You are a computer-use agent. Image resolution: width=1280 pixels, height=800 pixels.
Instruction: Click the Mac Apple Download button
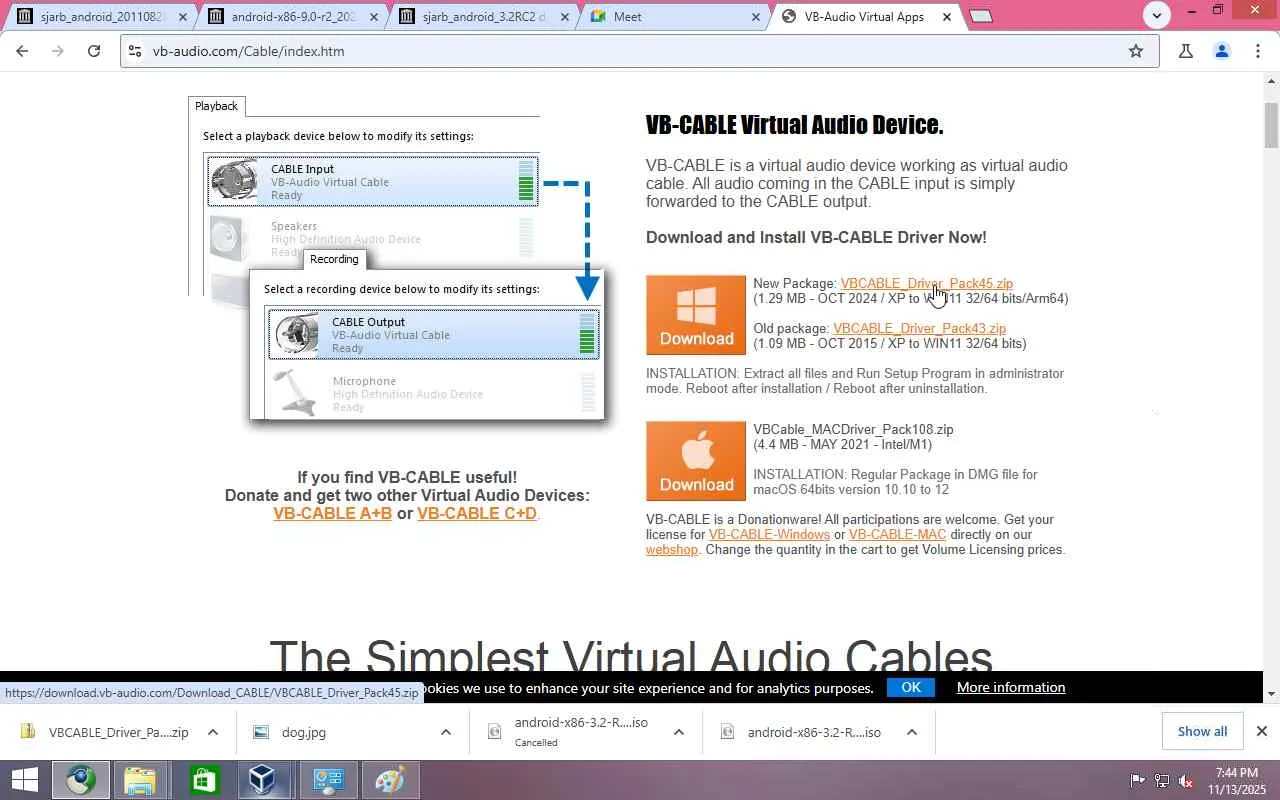pos(696,461)
